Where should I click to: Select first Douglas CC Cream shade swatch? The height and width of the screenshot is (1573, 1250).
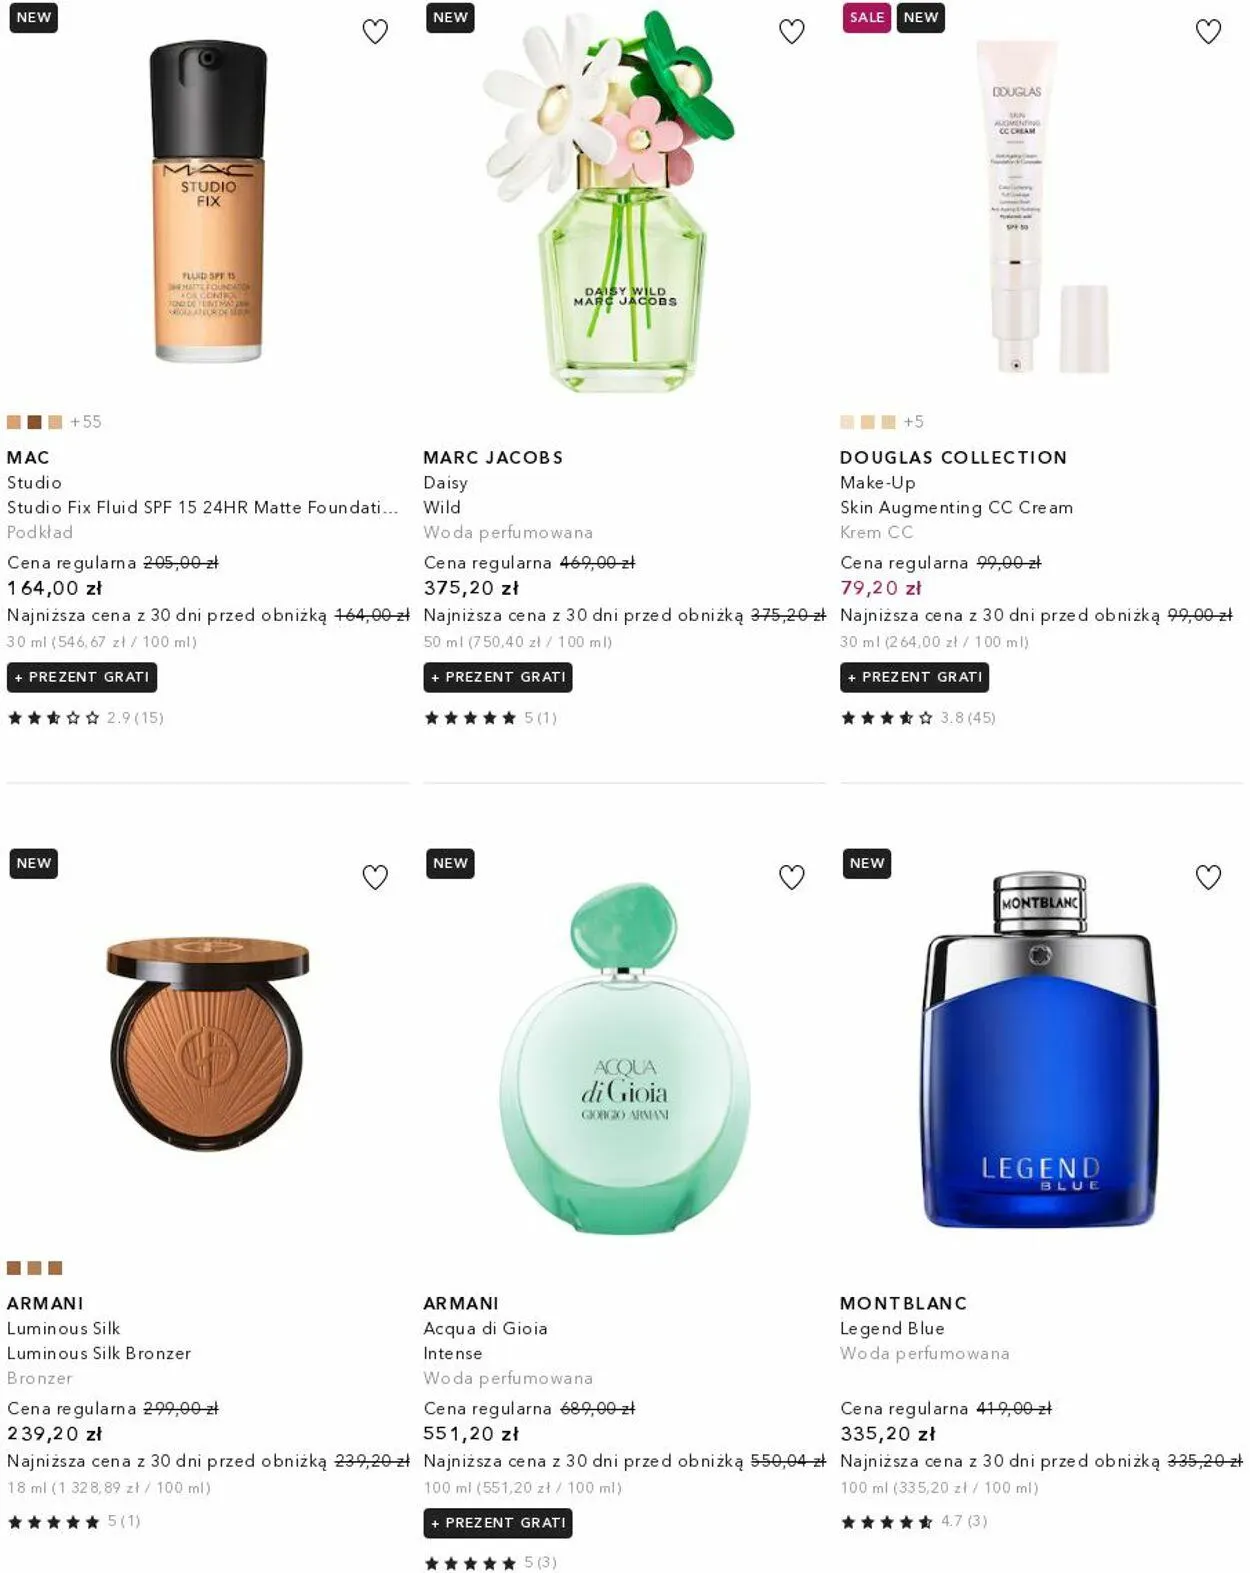(847, 422)
